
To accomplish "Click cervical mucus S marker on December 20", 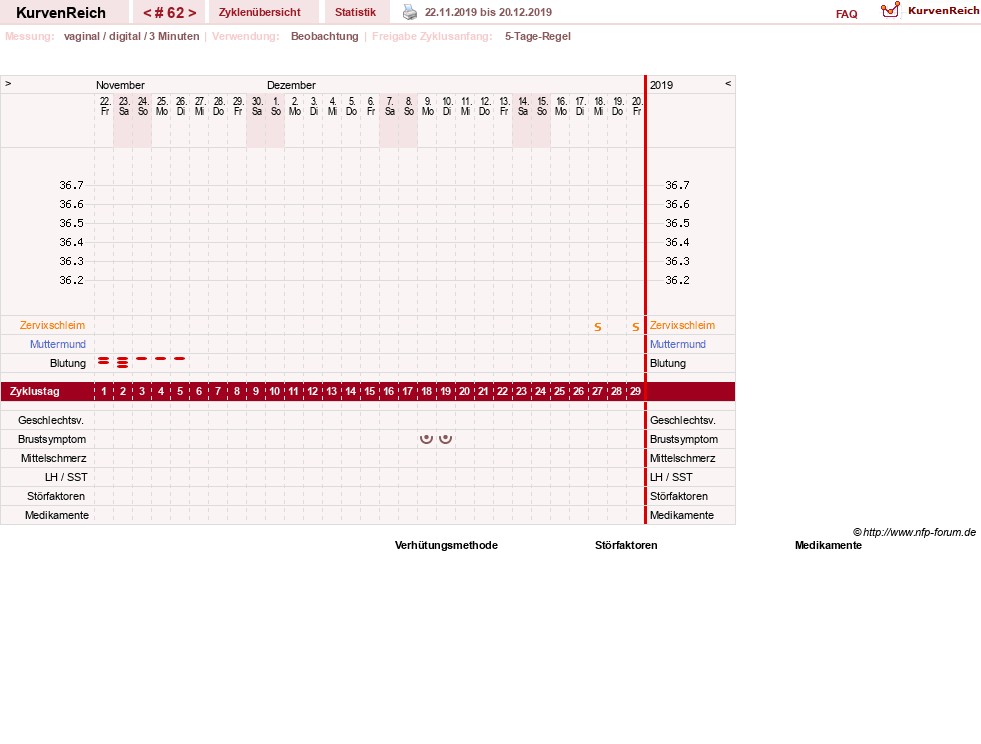I will [x=636, y=327].
